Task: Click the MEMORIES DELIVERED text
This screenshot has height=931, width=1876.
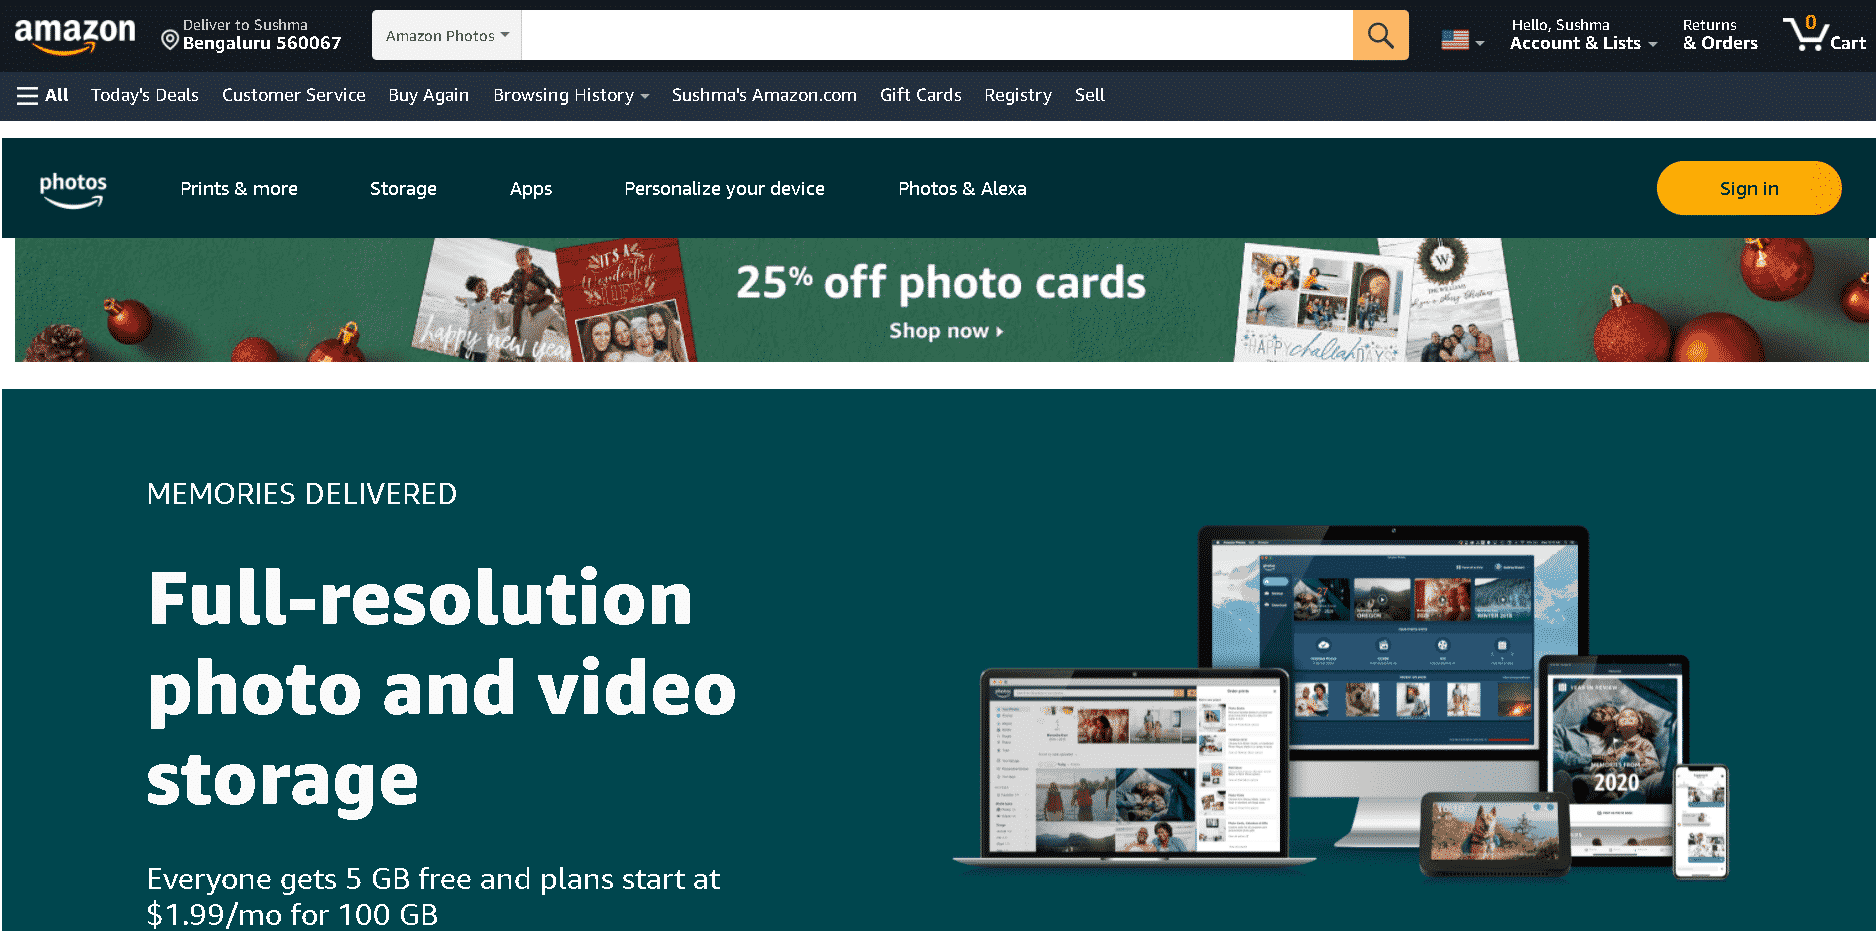Action: tap(302, 494)
